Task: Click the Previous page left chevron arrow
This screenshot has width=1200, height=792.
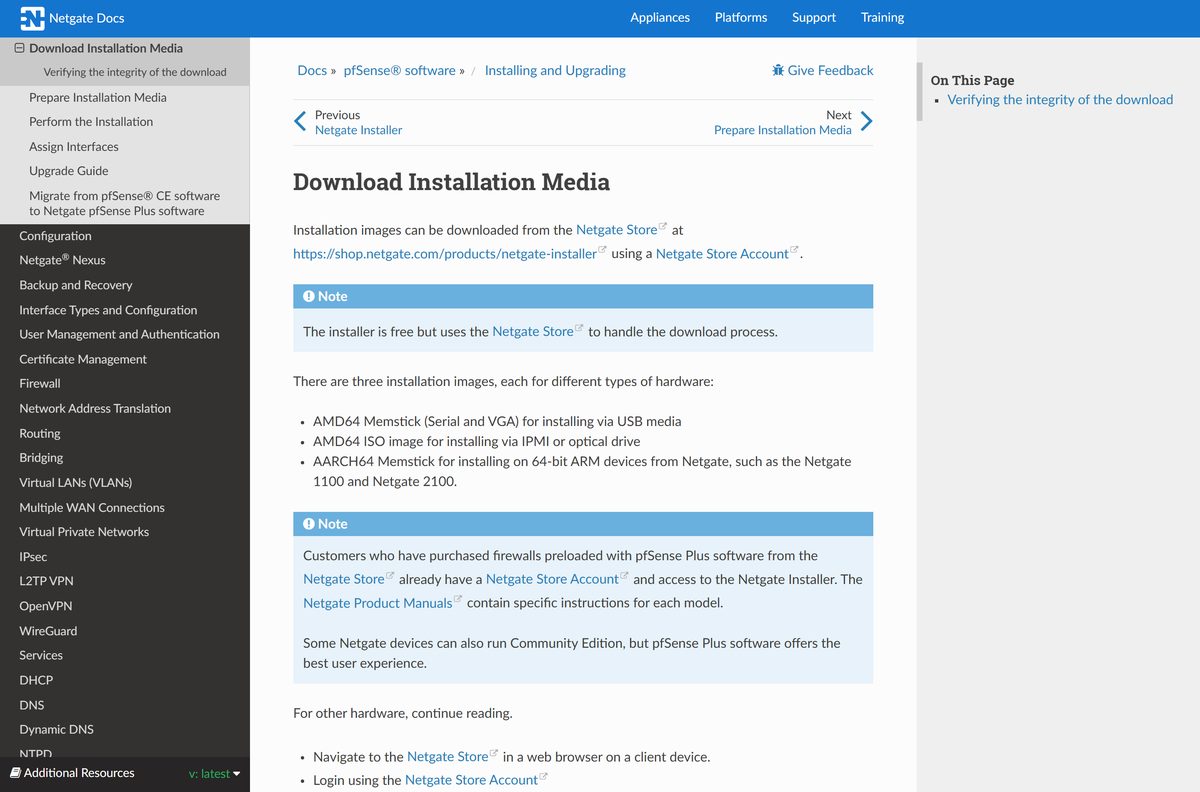Action: point(300,122)
